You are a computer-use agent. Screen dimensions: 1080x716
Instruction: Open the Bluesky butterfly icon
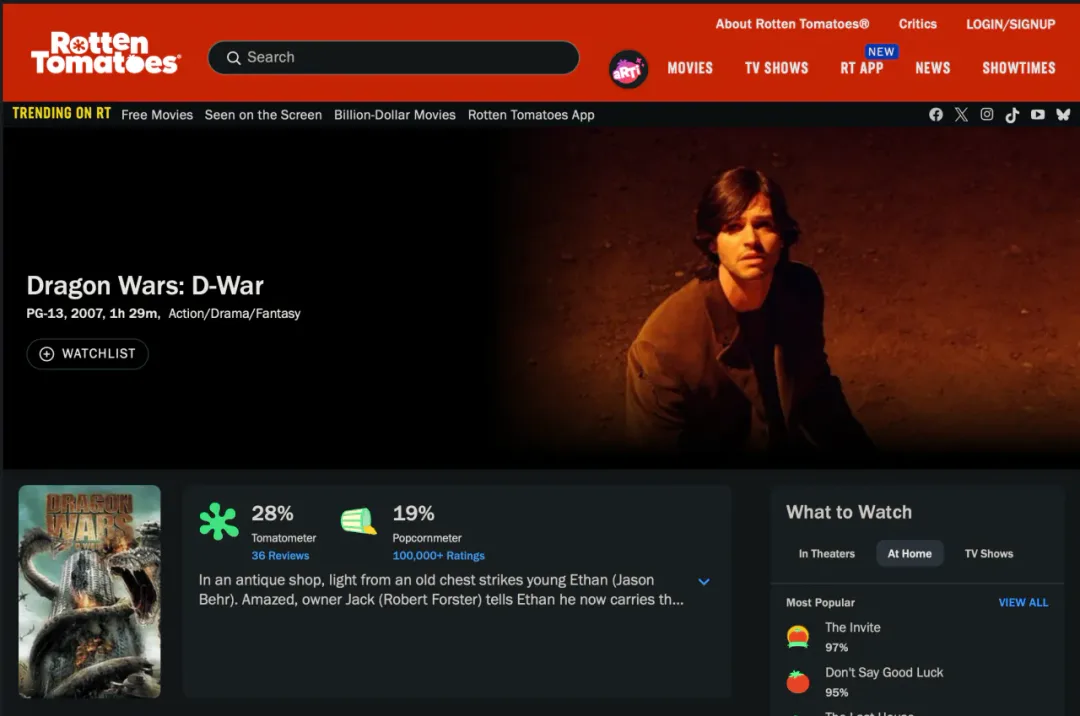click(x=1063, y=114)
